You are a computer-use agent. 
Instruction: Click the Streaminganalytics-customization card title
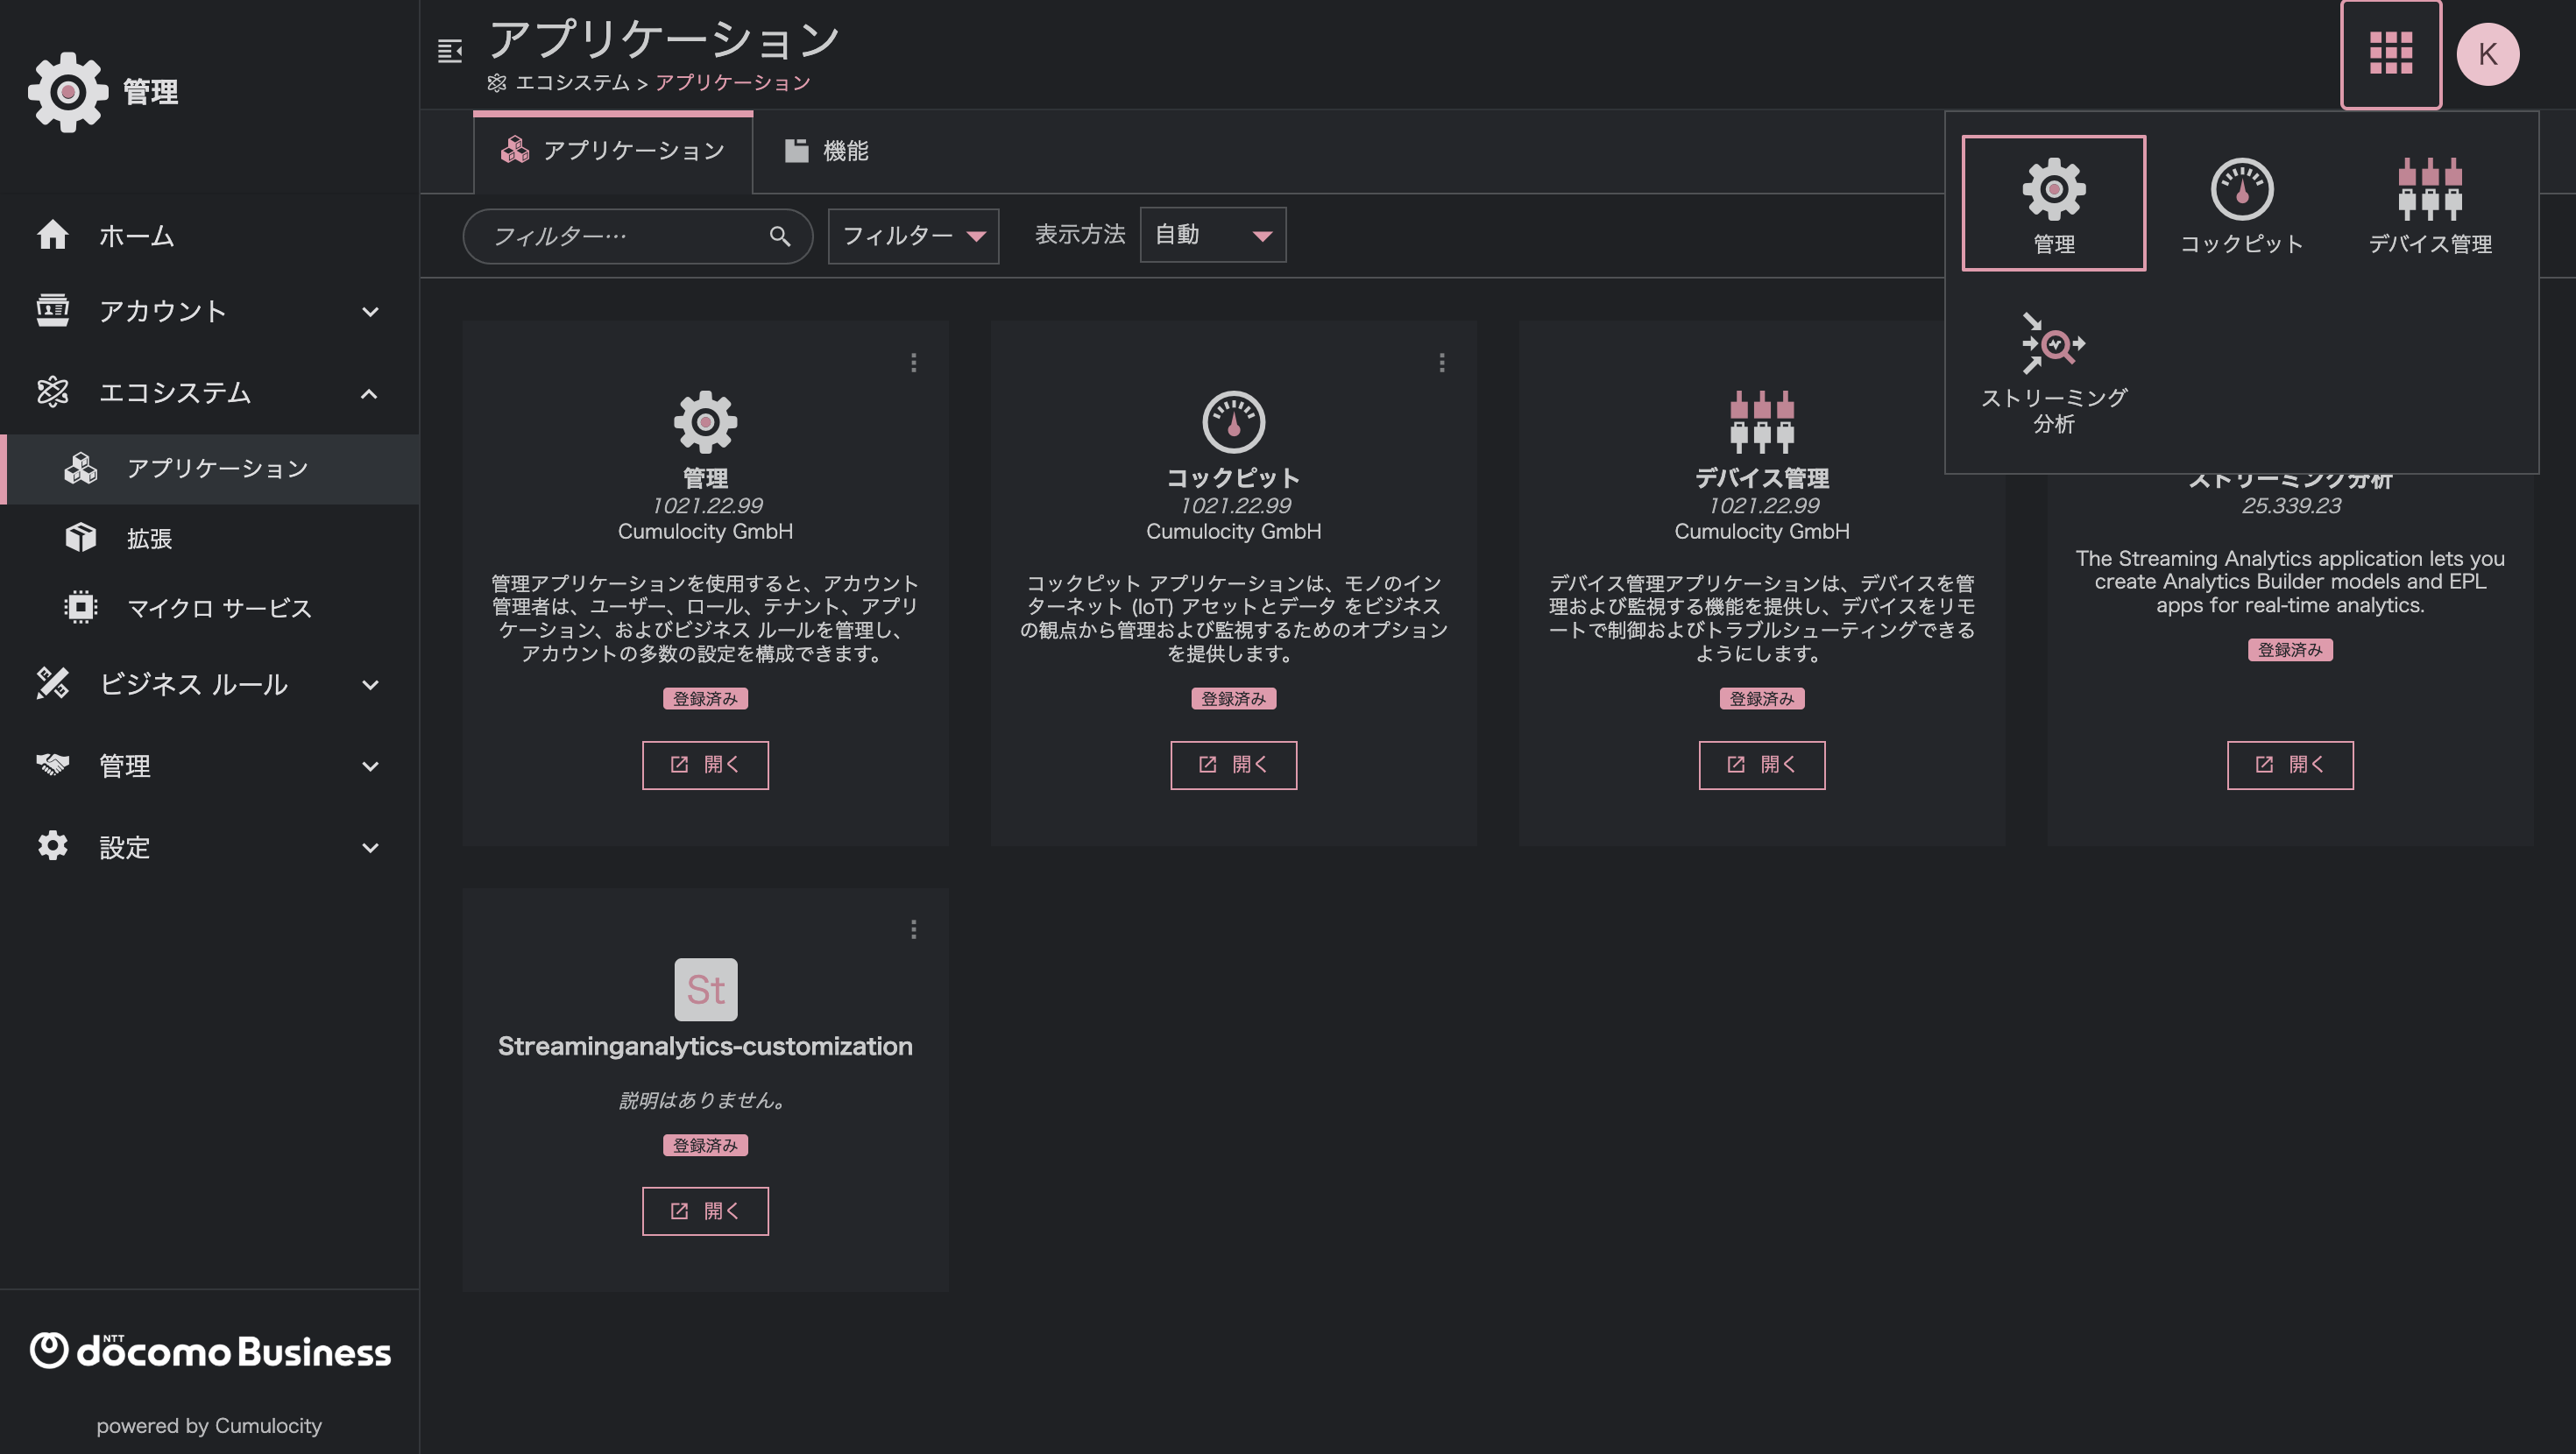(705, 1045)
